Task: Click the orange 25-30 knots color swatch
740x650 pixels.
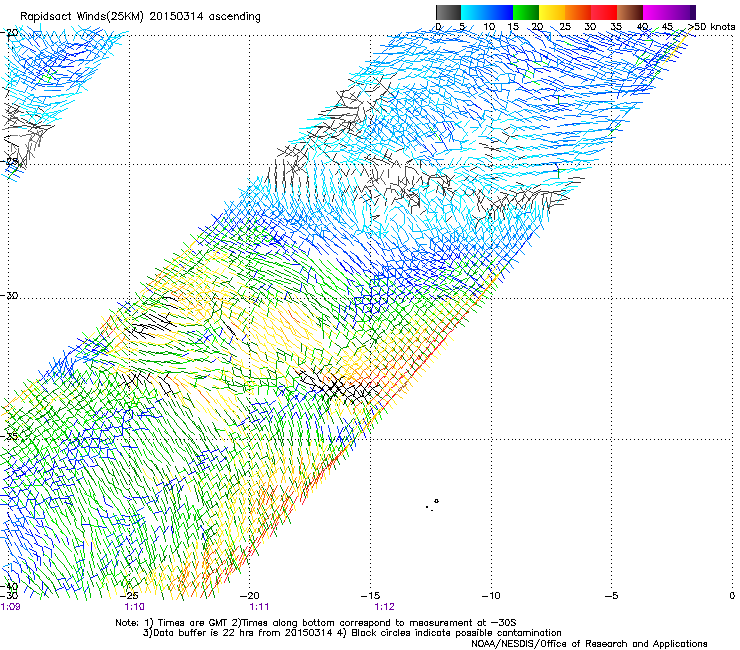Action: (x=578, y=12)
